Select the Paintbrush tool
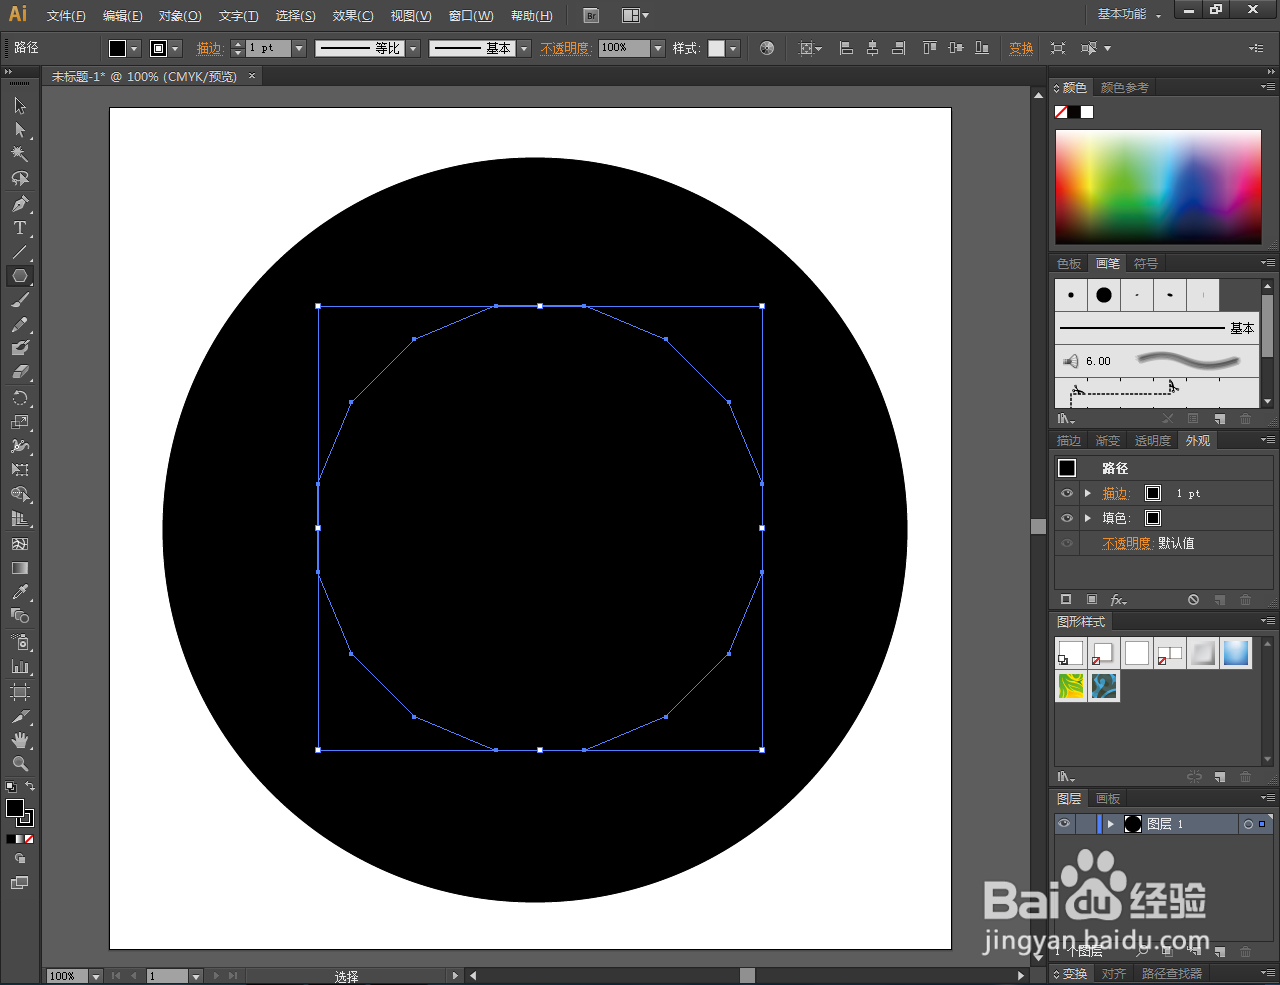The image size is (1280, 985). click(x=19, y=300)
